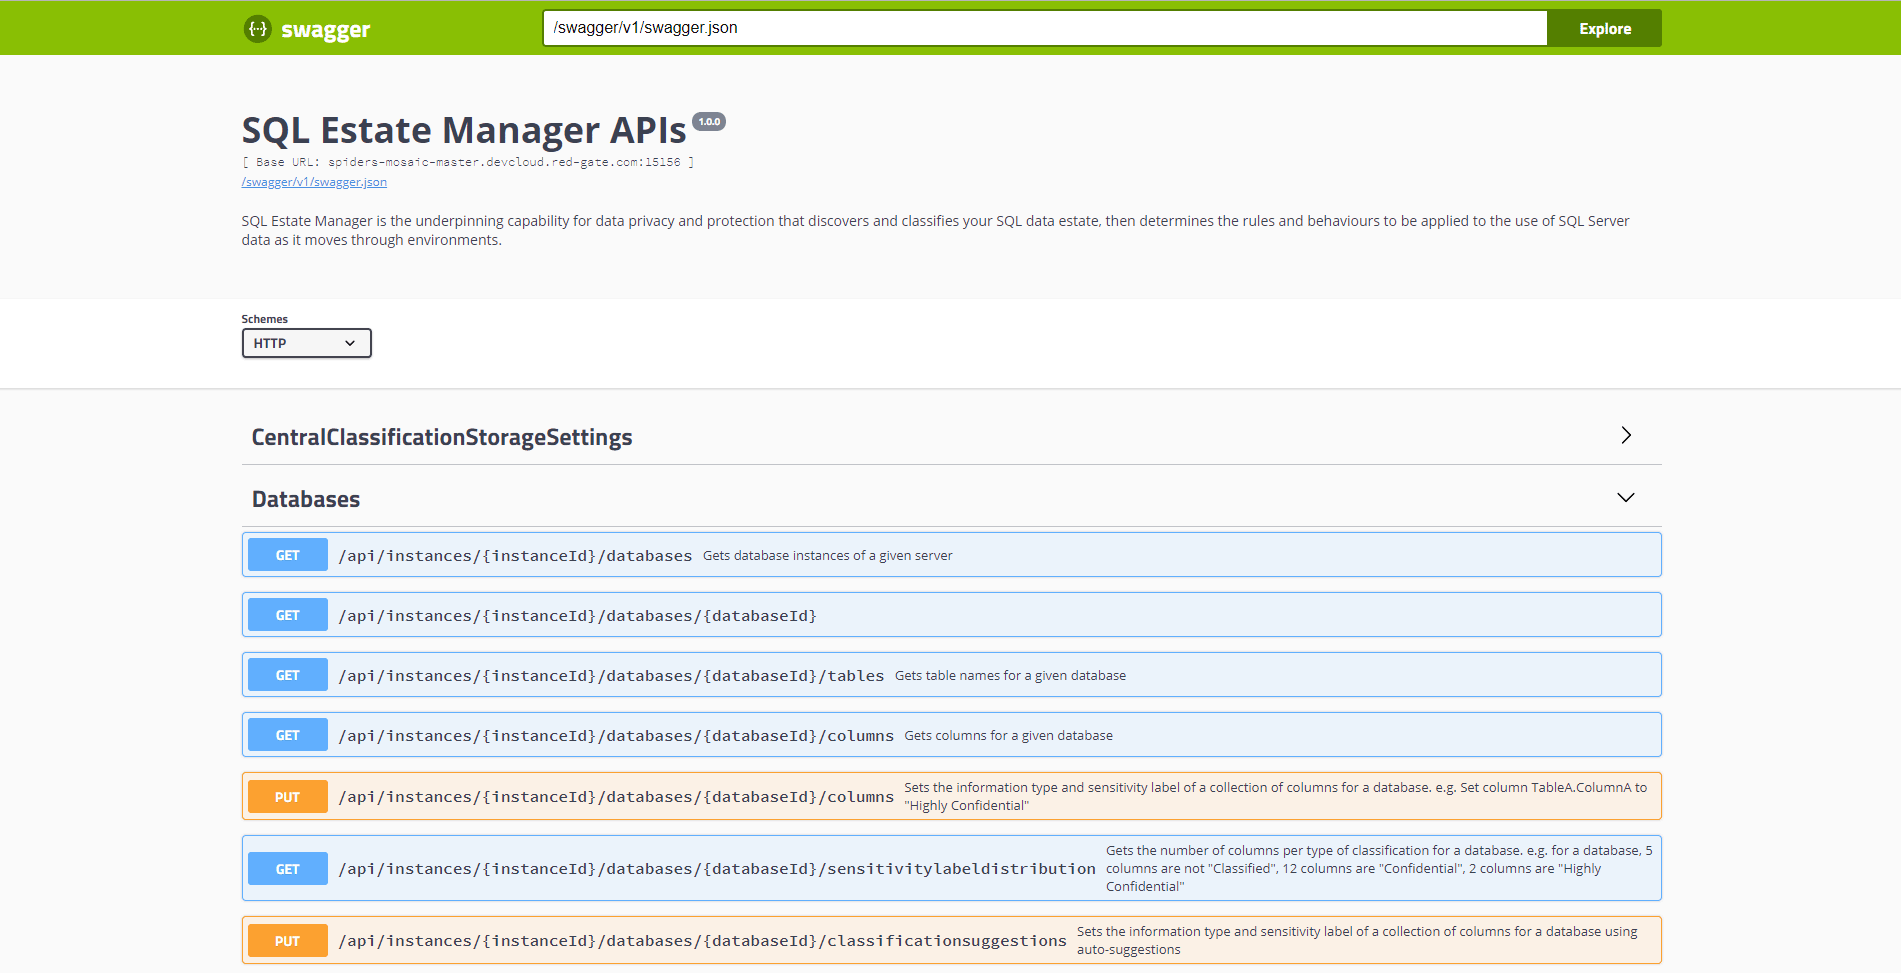
Task: Click 'Gets columns for a given database' description
Action: tap(1008, 736)
